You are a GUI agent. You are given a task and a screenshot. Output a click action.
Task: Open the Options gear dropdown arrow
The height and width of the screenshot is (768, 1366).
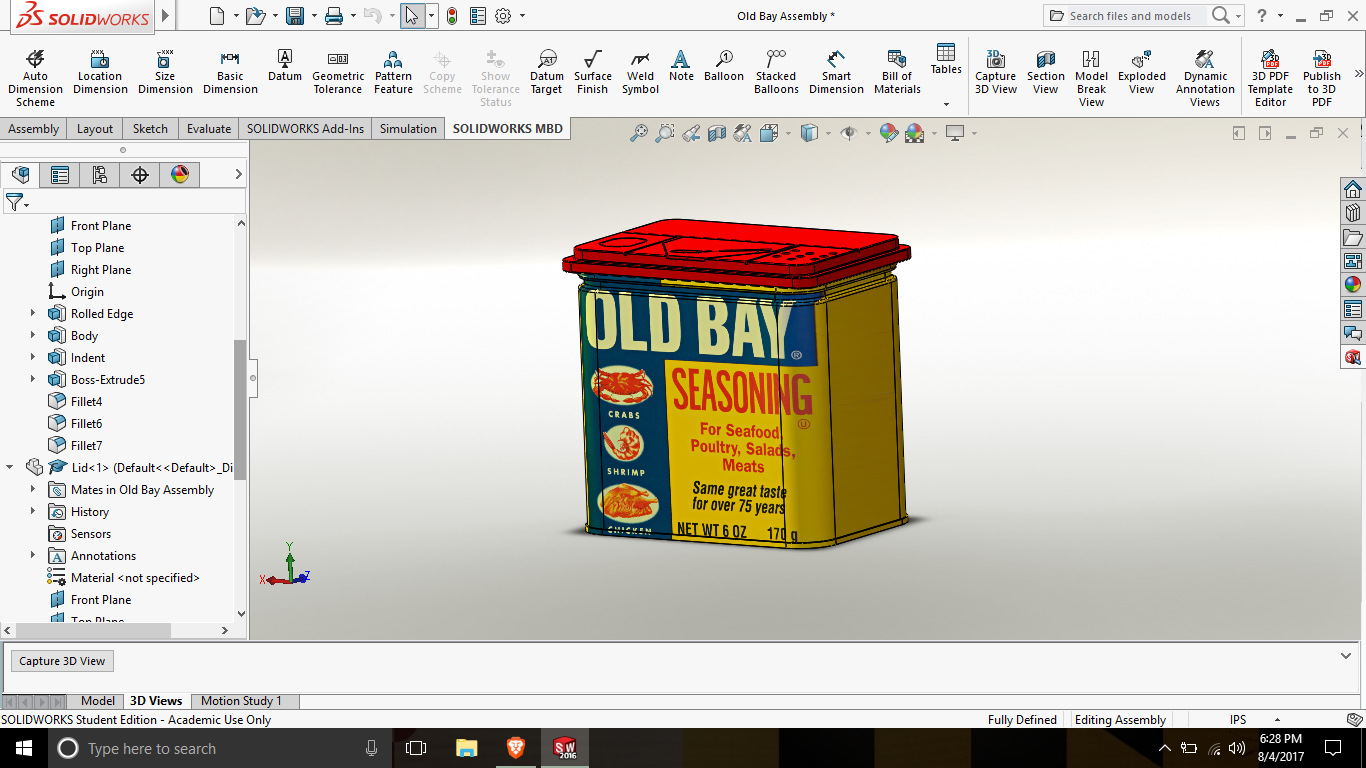coord(522,16)
